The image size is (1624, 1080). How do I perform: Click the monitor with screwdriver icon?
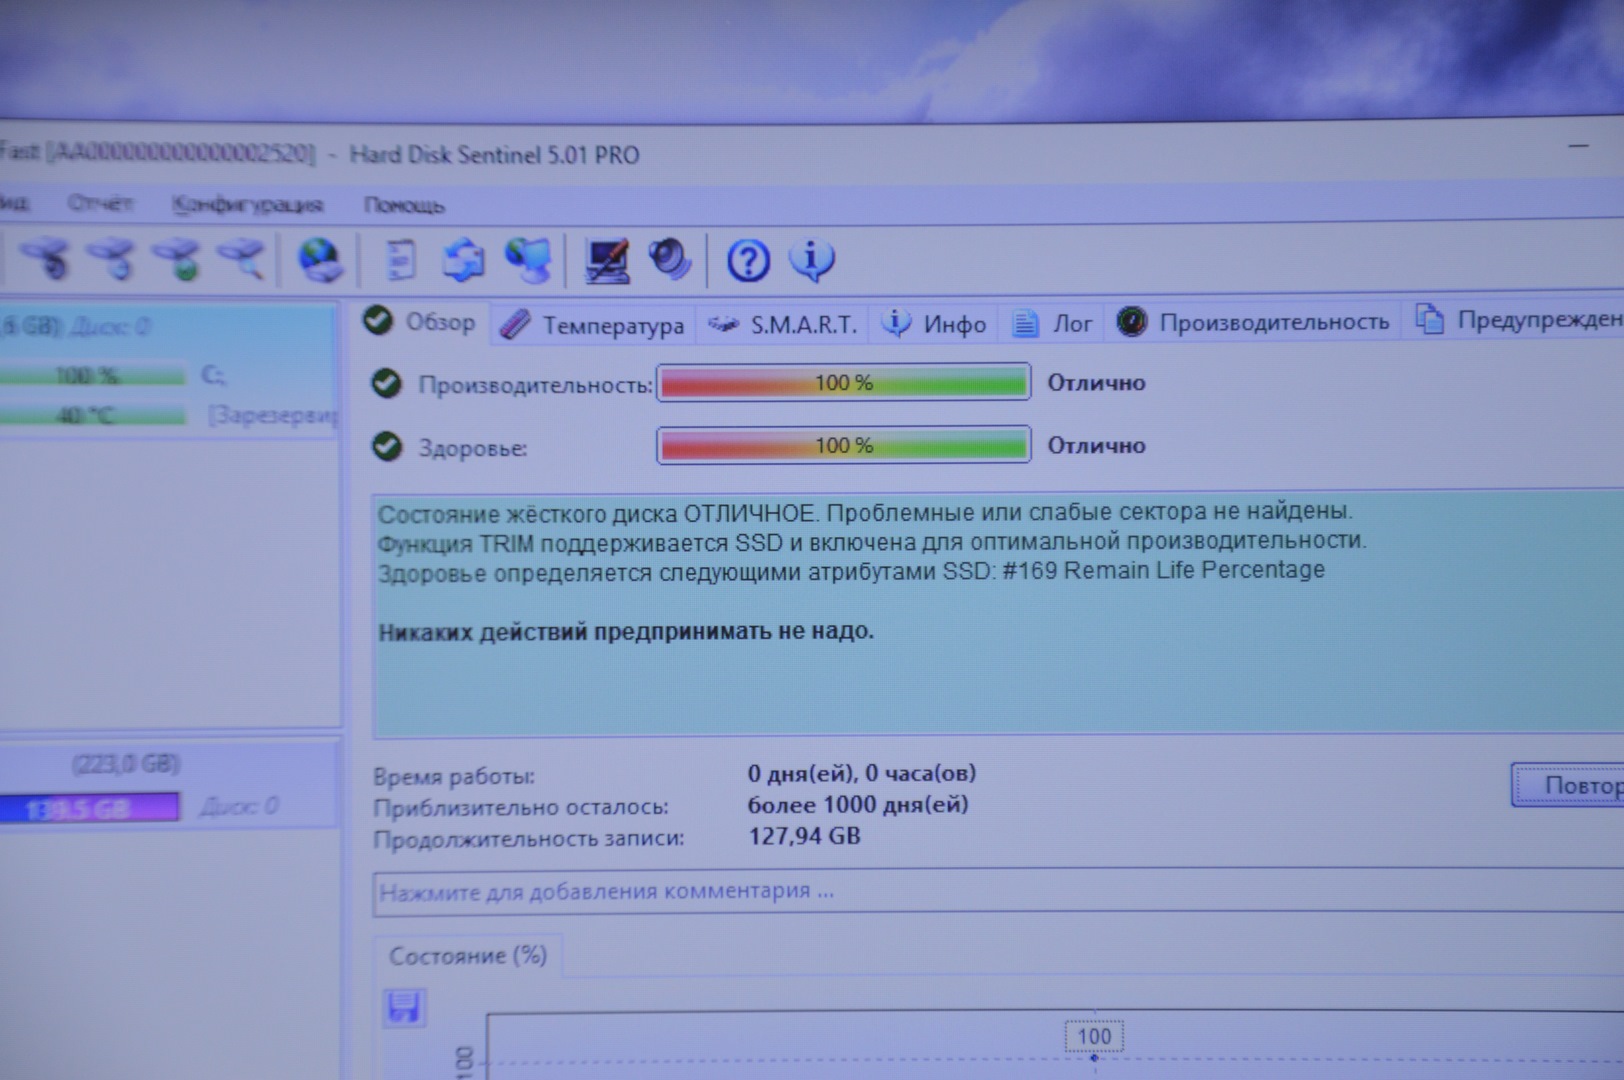point(607,261)
